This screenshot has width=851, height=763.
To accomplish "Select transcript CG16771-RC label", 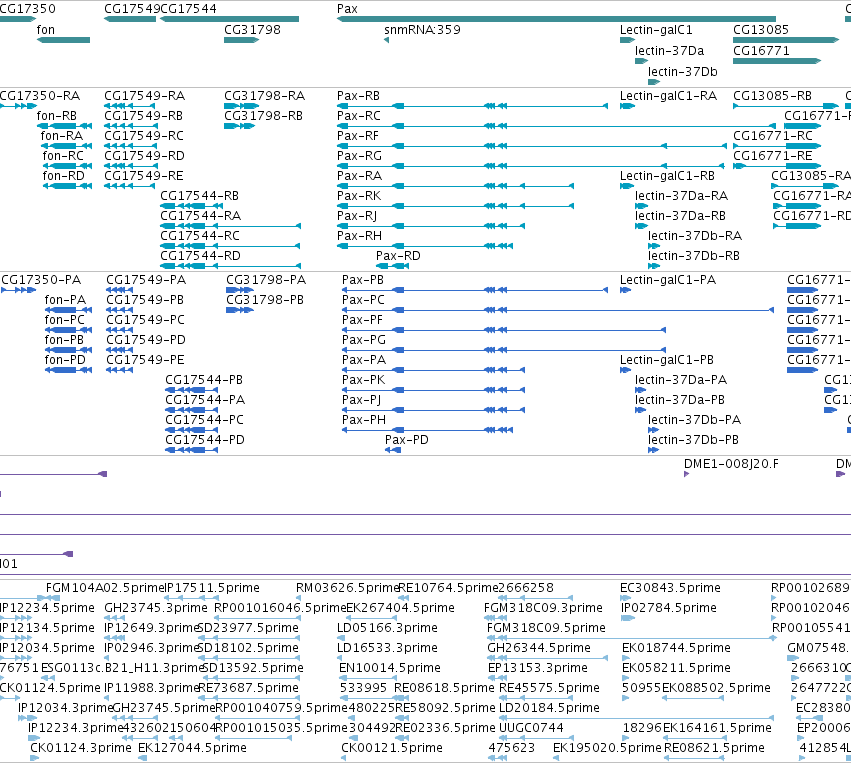I will click(x=773, y=136).
